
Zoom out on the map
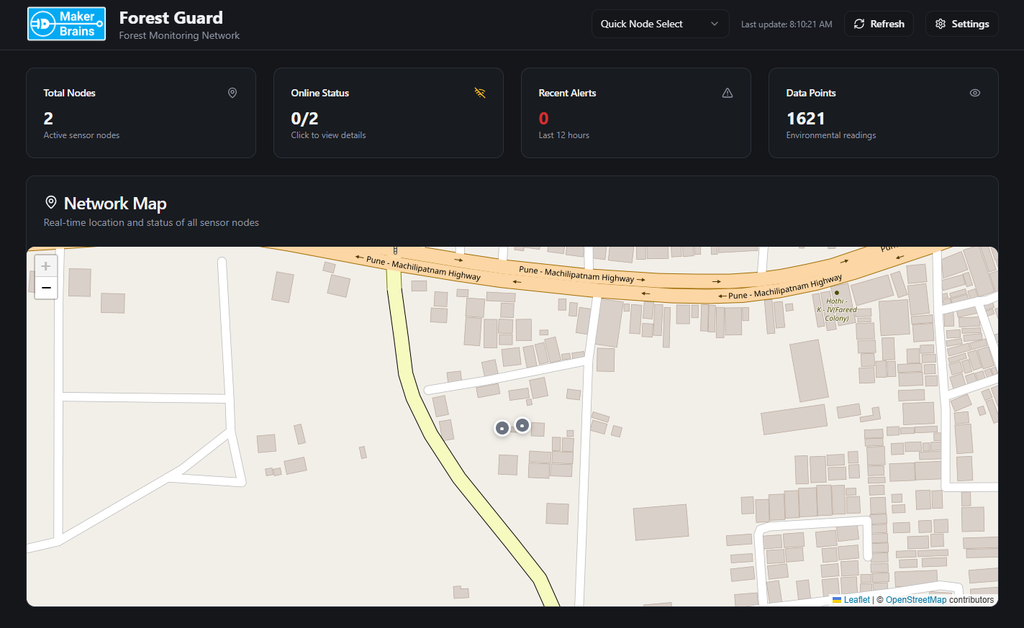point(46,288)
